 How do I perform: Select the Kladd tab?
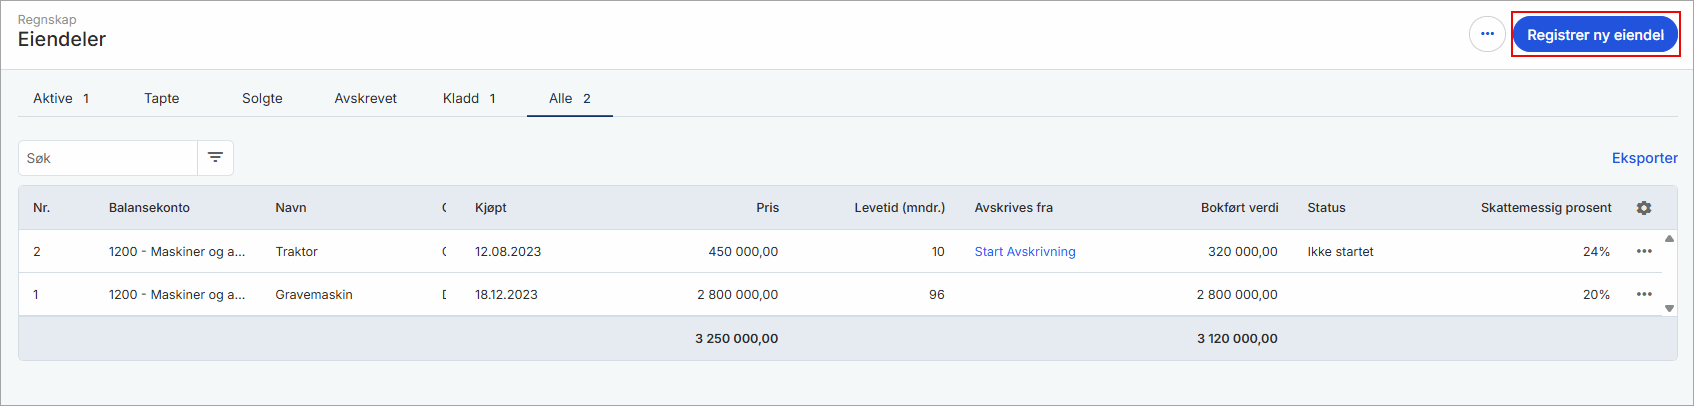tap(469, 98)
